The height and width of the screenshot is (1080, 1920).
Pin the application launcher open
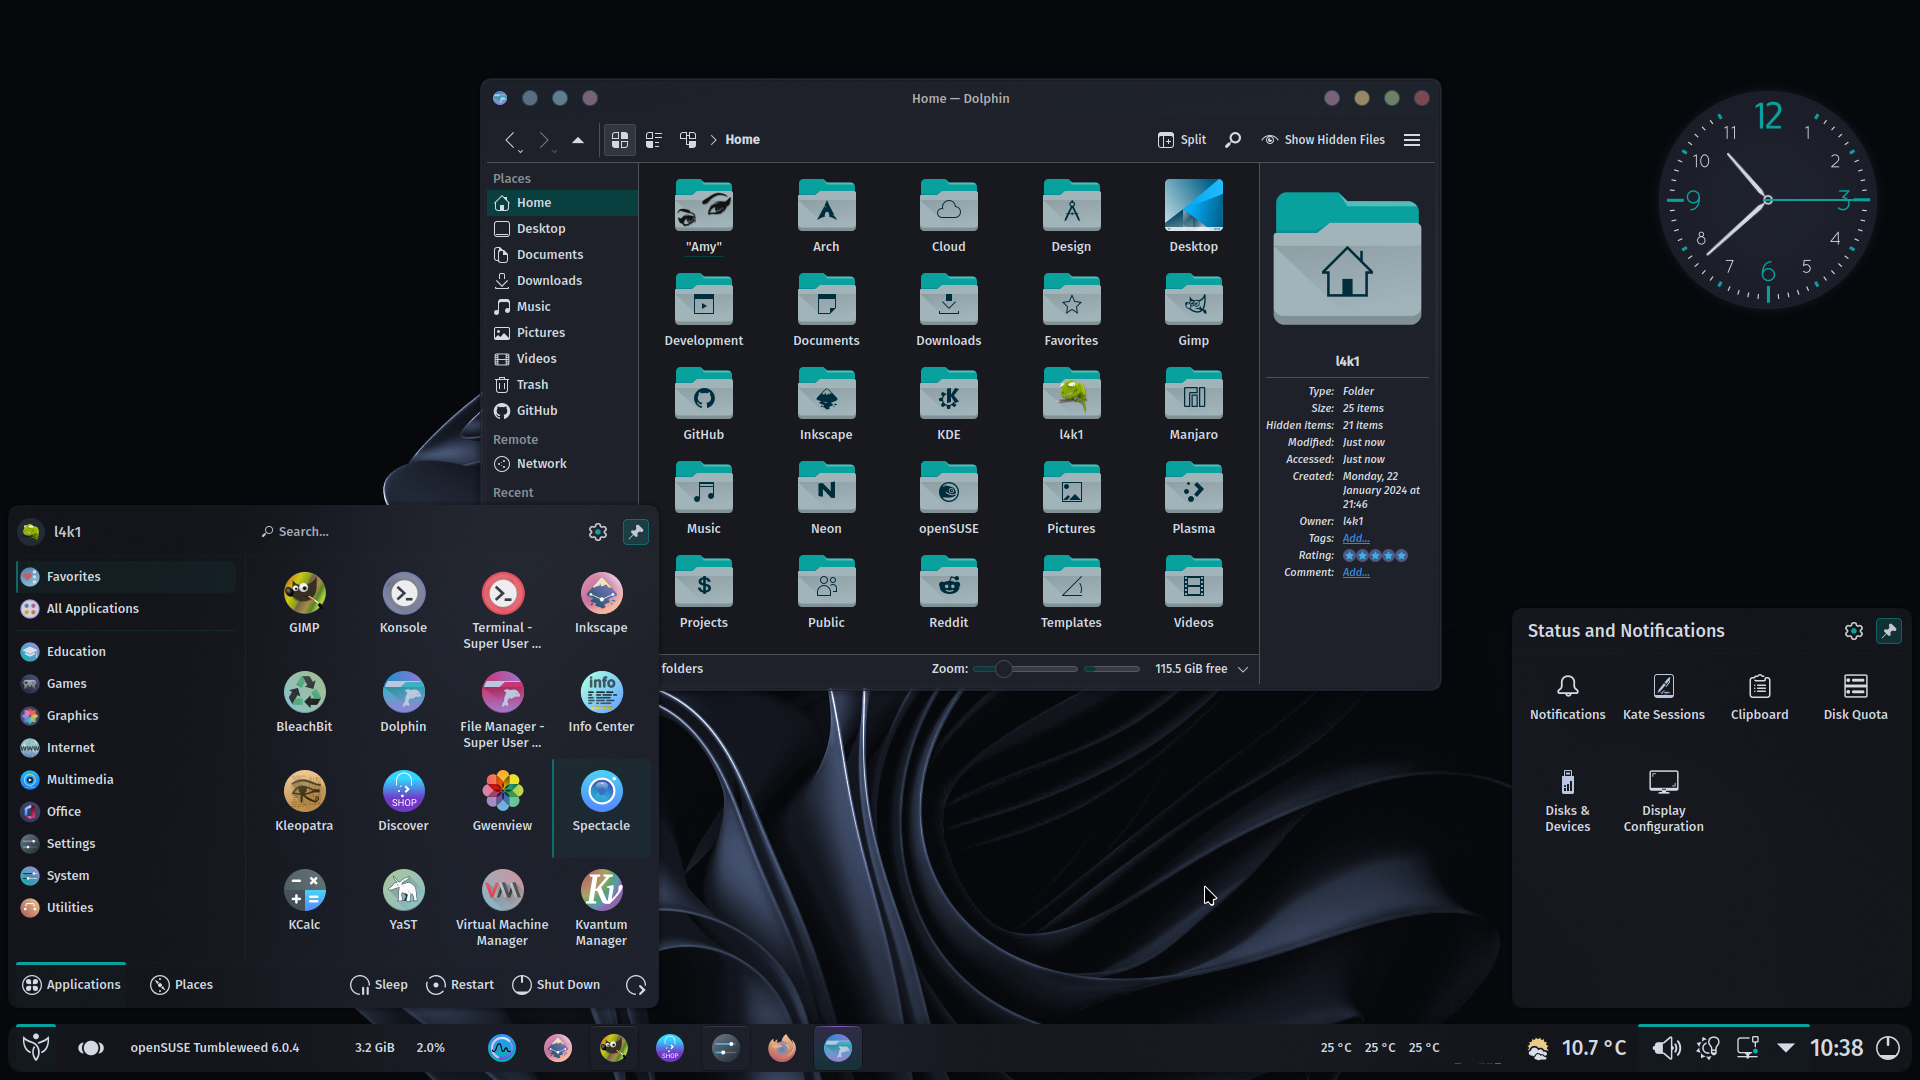[635, 532]
